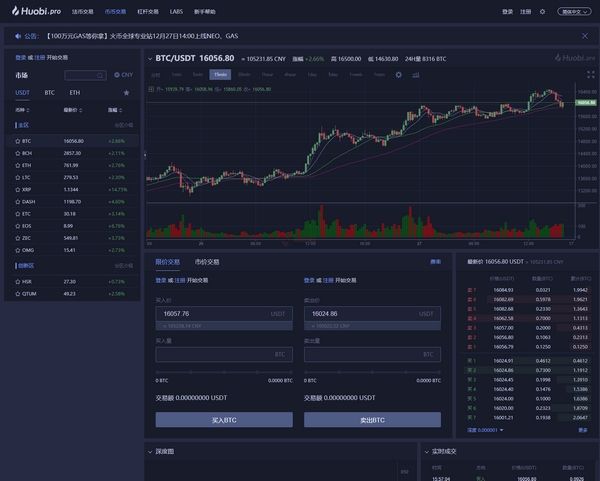Favorite the BCH row star

(18, 153)
